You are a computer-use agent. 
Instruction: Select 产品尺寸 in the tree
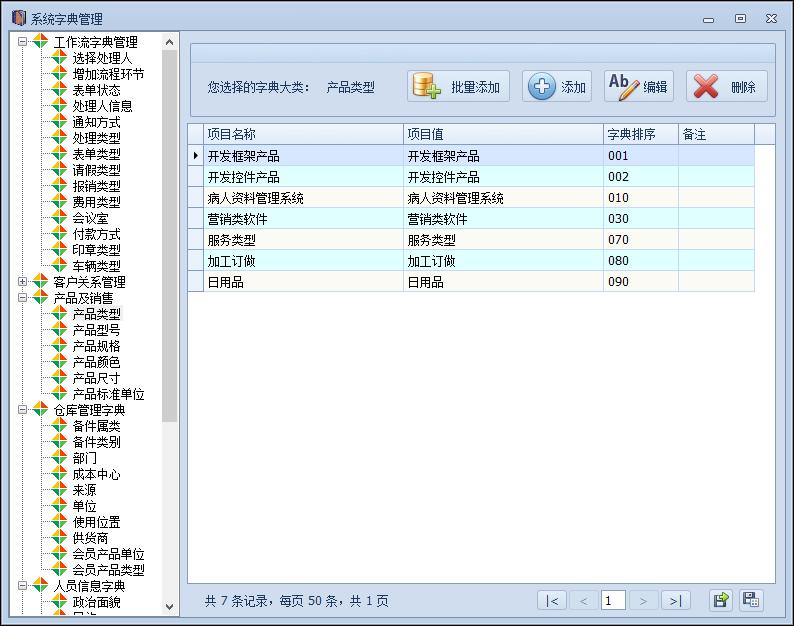point(96,378)
